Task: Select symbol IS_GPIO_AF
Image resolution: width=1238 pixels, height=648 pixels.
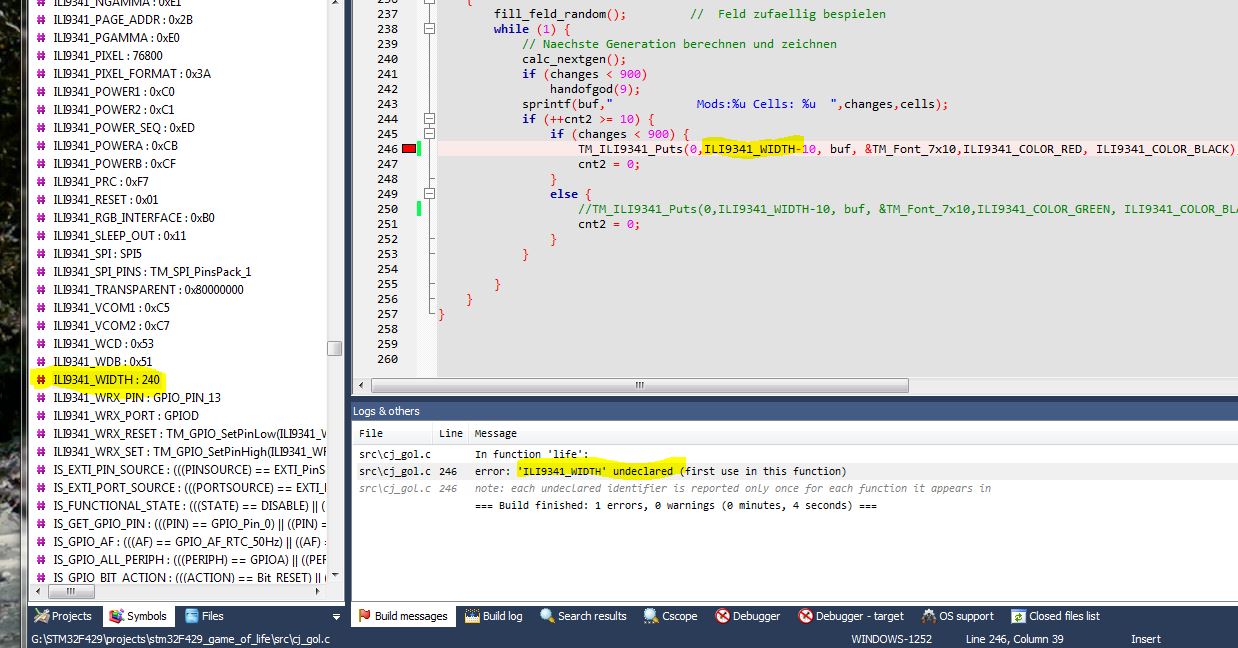Action: pyautogui.click(x=190, y=542)
